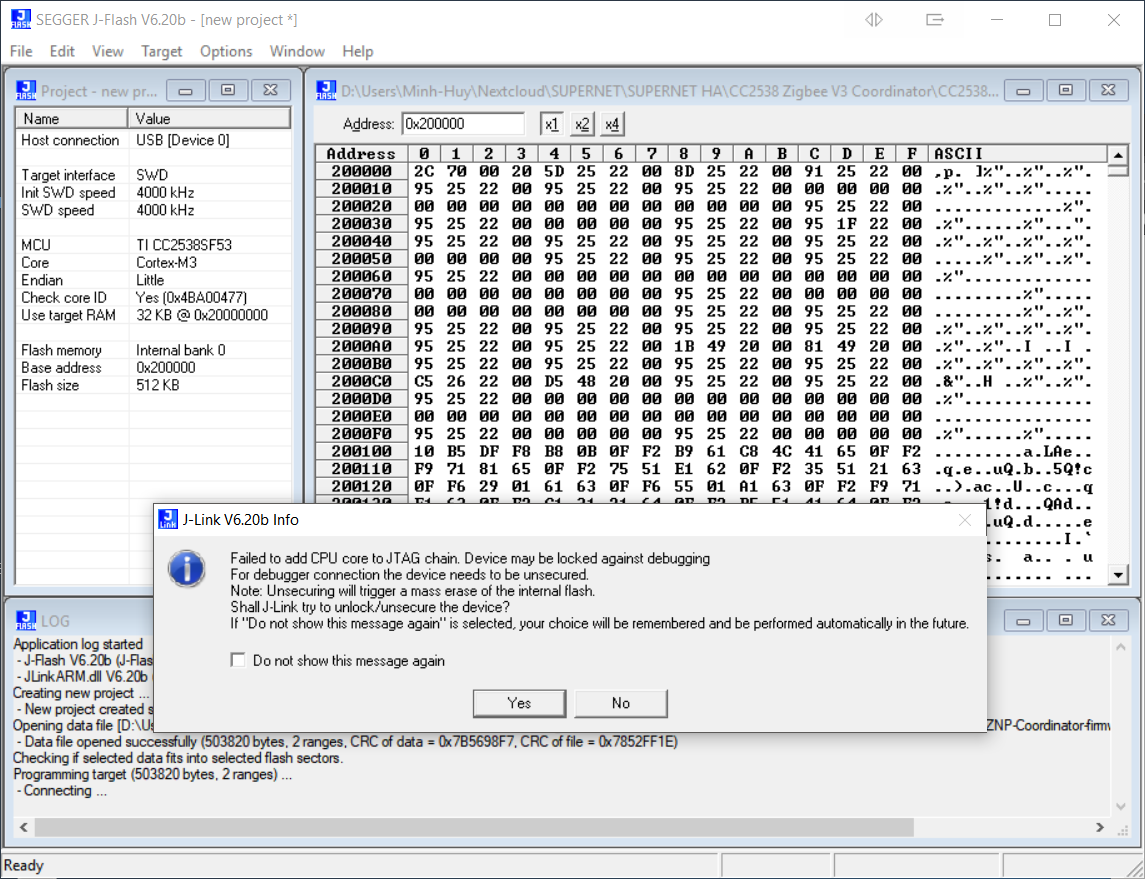Select the Flash memory Internal bank 0 row
The image size is (1145, 879).
(x=153, y=350)
